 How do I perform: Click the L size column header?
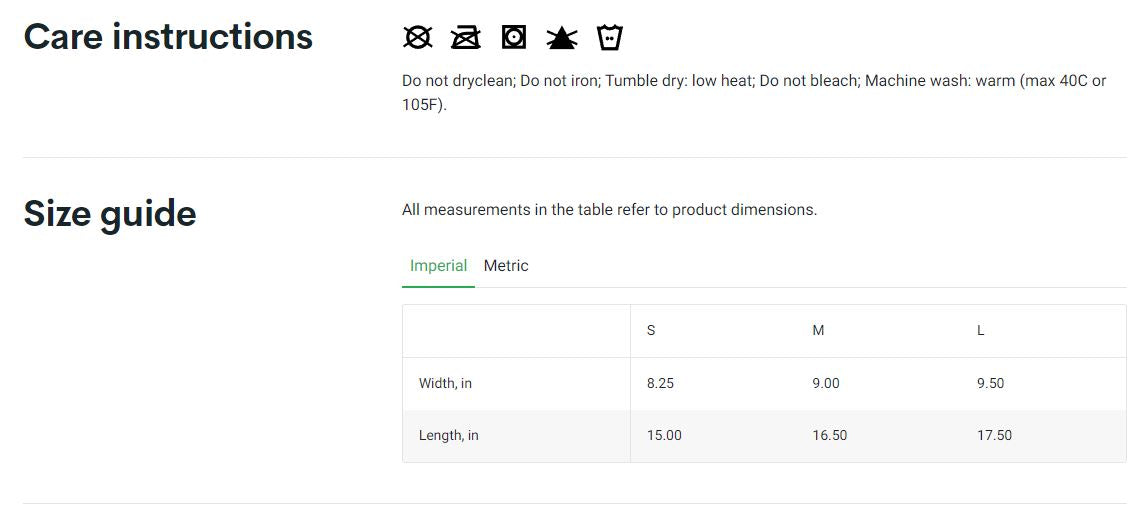click(x=981, y=331)
